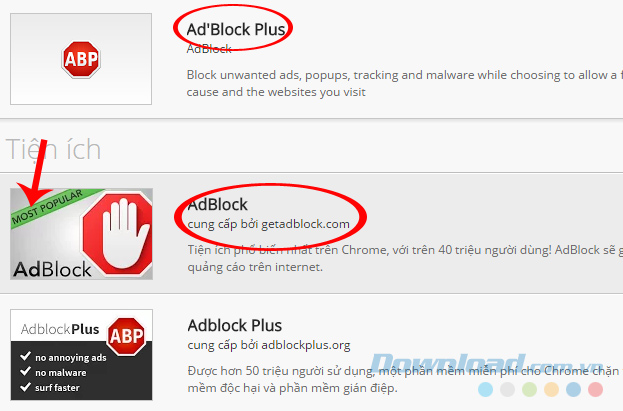This screenshot has height=411, width=623.
Task: Click the Tiện ích section heading
Action: click(54, 150)
